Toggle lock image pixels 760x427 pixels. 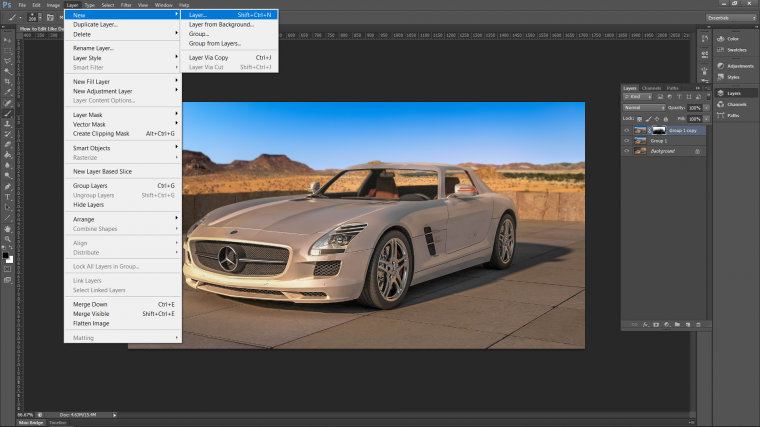click(649, 119)
